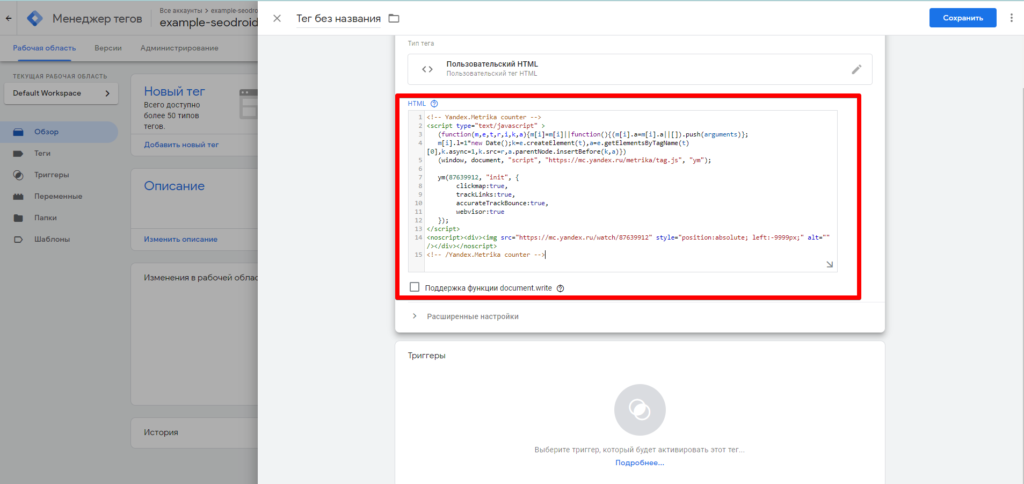Click the Триггеры circle icon

pos(18,175)
